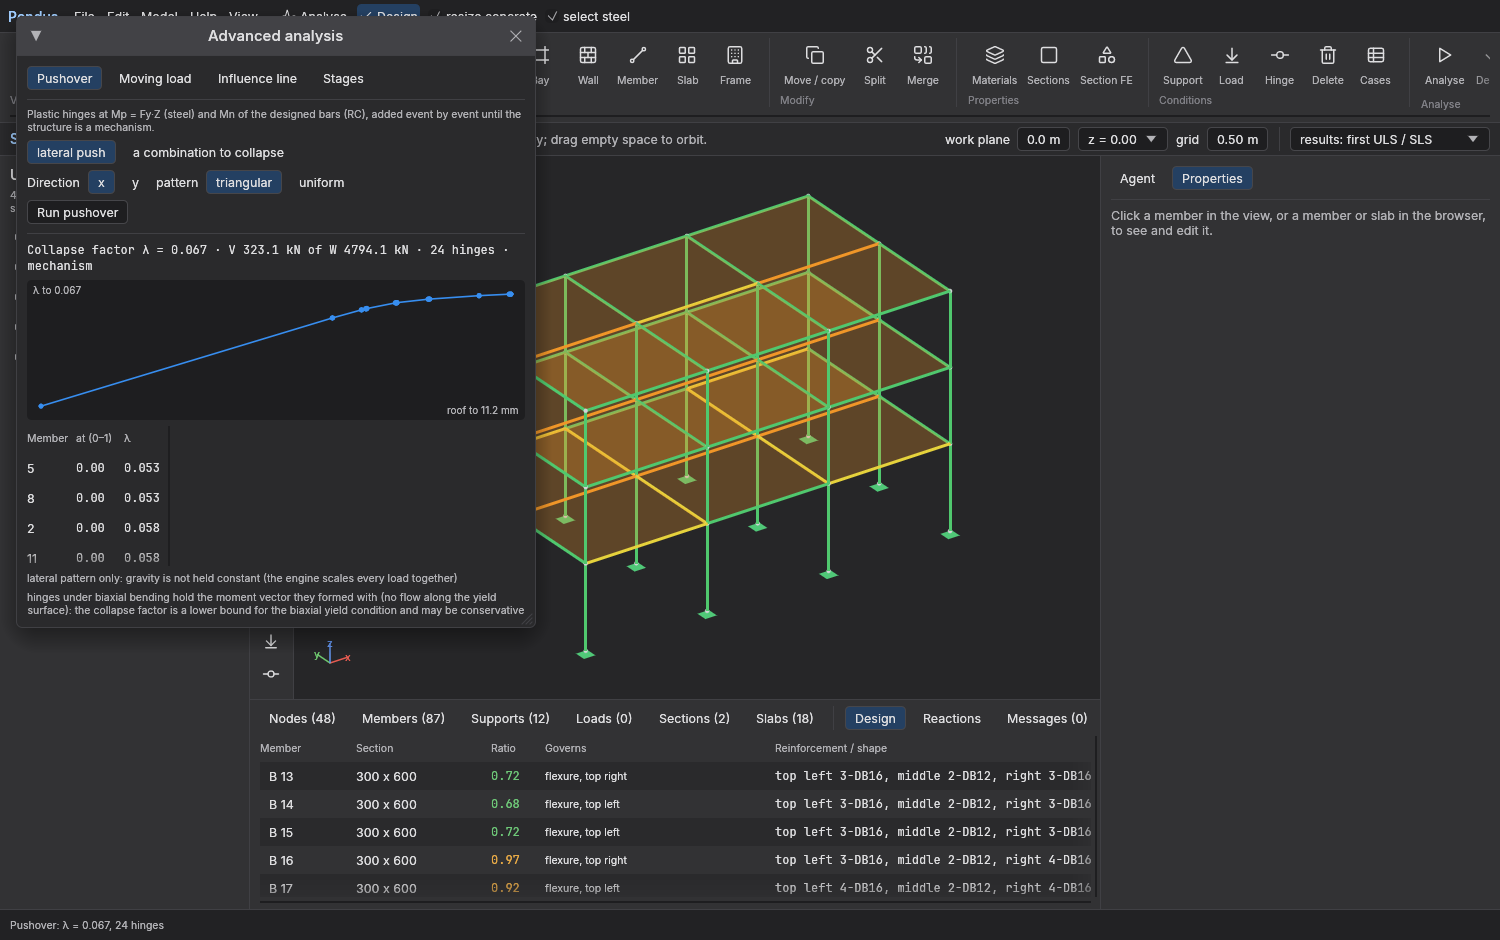The width and height of the screenshot is (1500, 940).
Task: Click the grid spacing input field
Action: 1237,140
